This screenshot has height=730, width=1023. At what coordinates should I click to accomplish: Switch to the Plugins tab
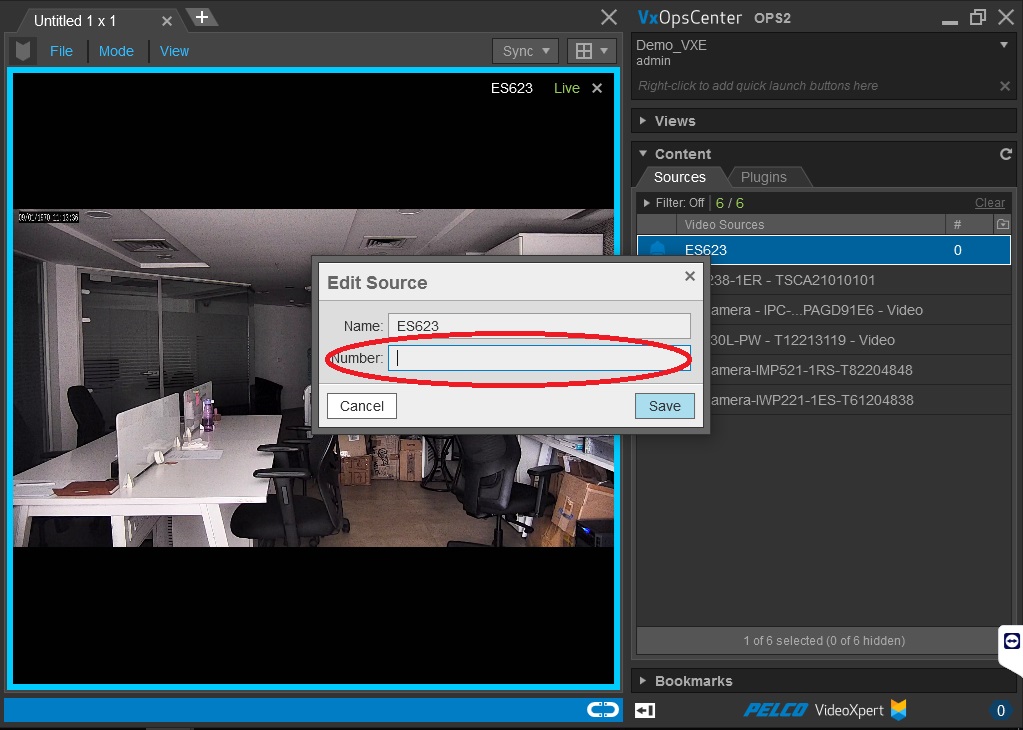pyautogui.click(x=763, y=177)
